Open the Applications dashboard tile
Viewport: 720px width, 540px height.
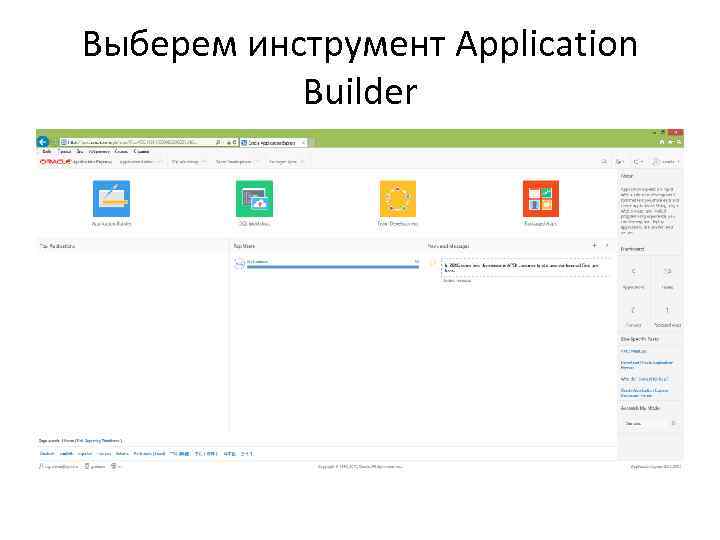coord(634,277)
